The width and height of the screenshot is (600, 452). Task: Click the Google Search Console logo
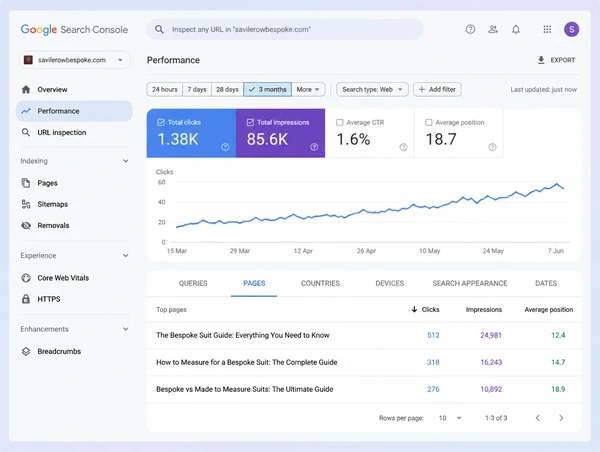coord(74,29)
